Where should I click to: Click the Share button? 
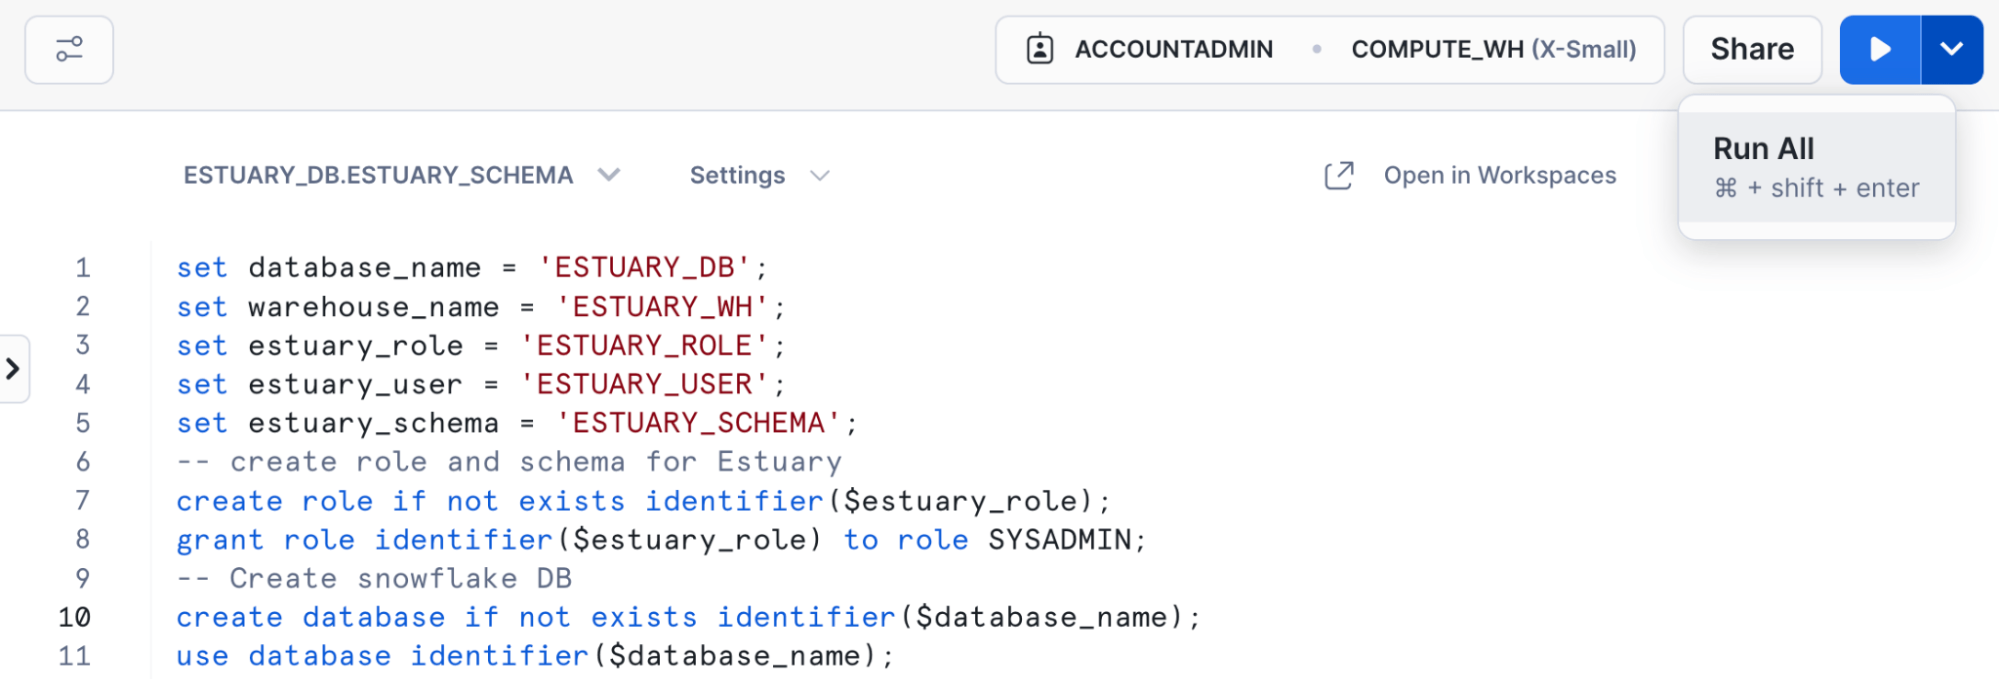[x=1752, y=49]
